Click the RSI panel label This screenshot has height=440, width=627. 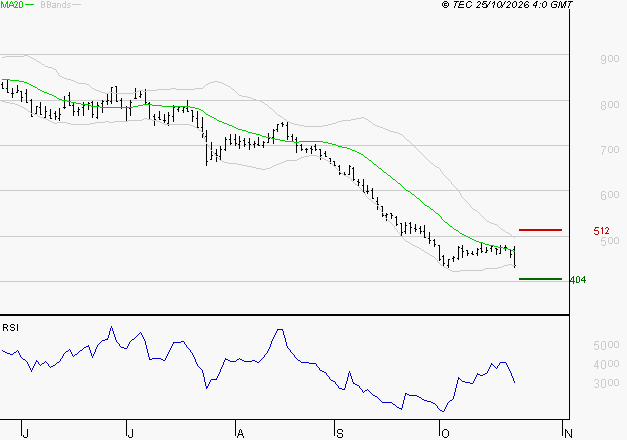pyautogui.click(x=10, y=328)
